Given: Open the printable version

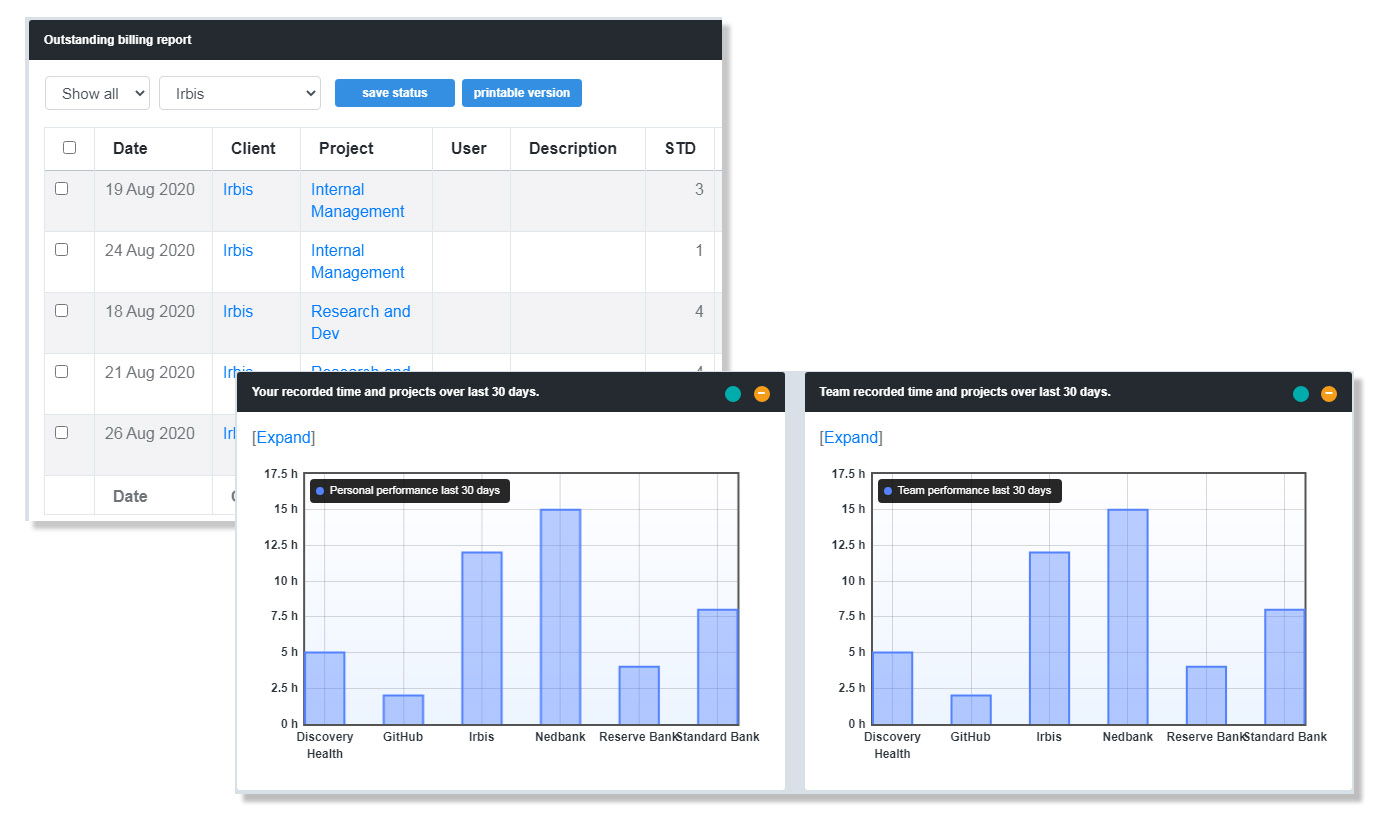Looking at the screenshot, I should tap(521, 93).
